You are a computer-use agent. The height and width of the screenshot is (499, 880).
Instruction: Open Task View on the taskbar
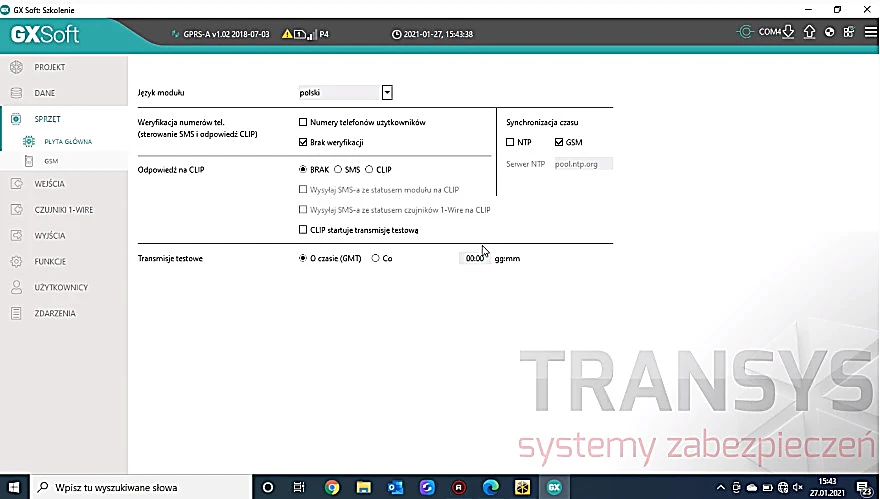[x=299, y=487]
